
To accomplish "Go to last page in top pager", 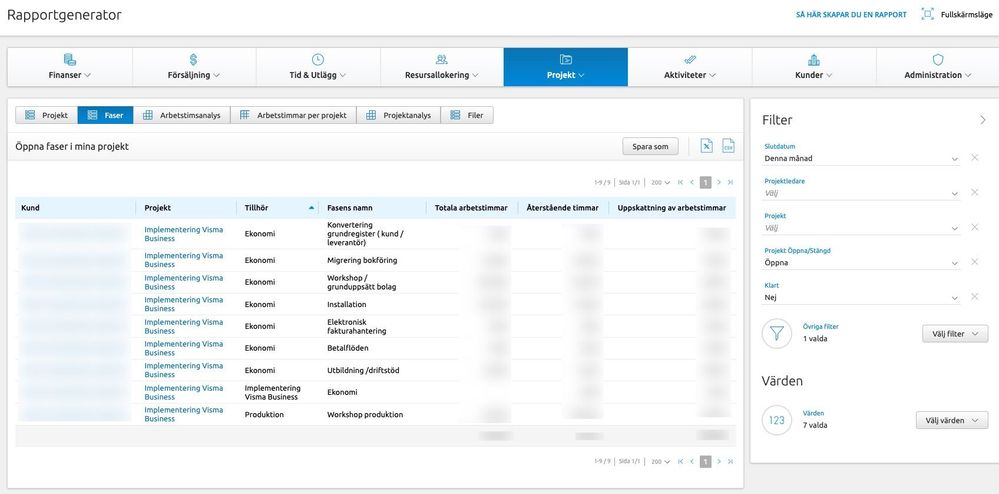I will [x=730, y=182].
